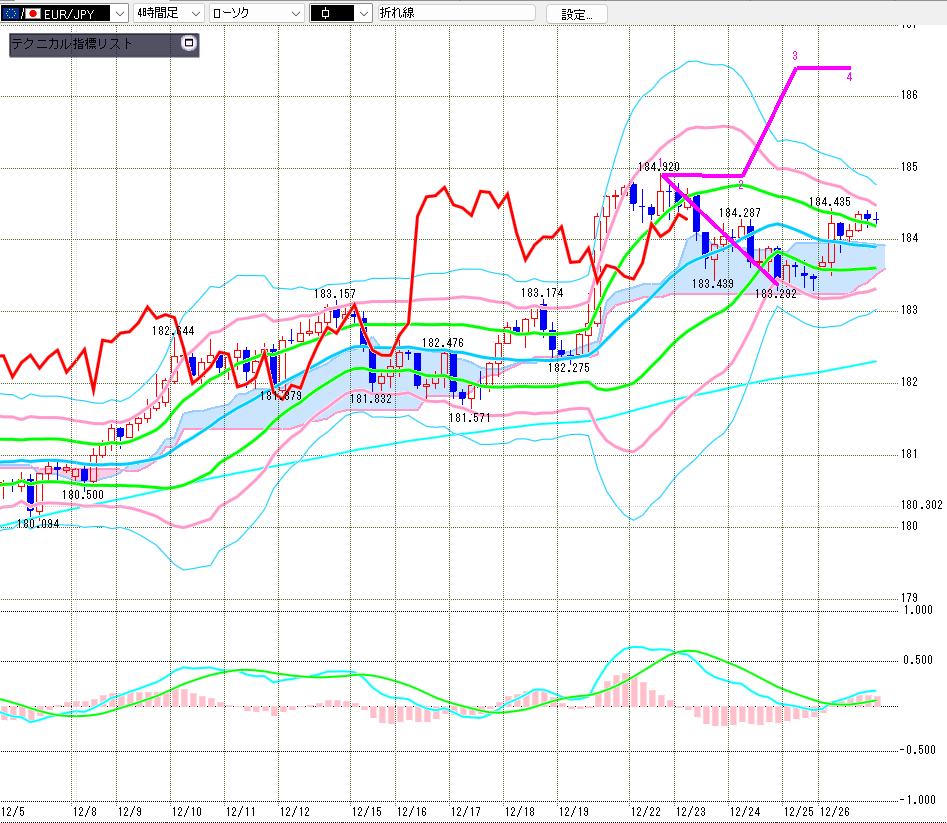The height and width of the screenshot is (823, 947).
Task: Click the EU flag icon
Action: pyautogui.click(x=10, y=14)
